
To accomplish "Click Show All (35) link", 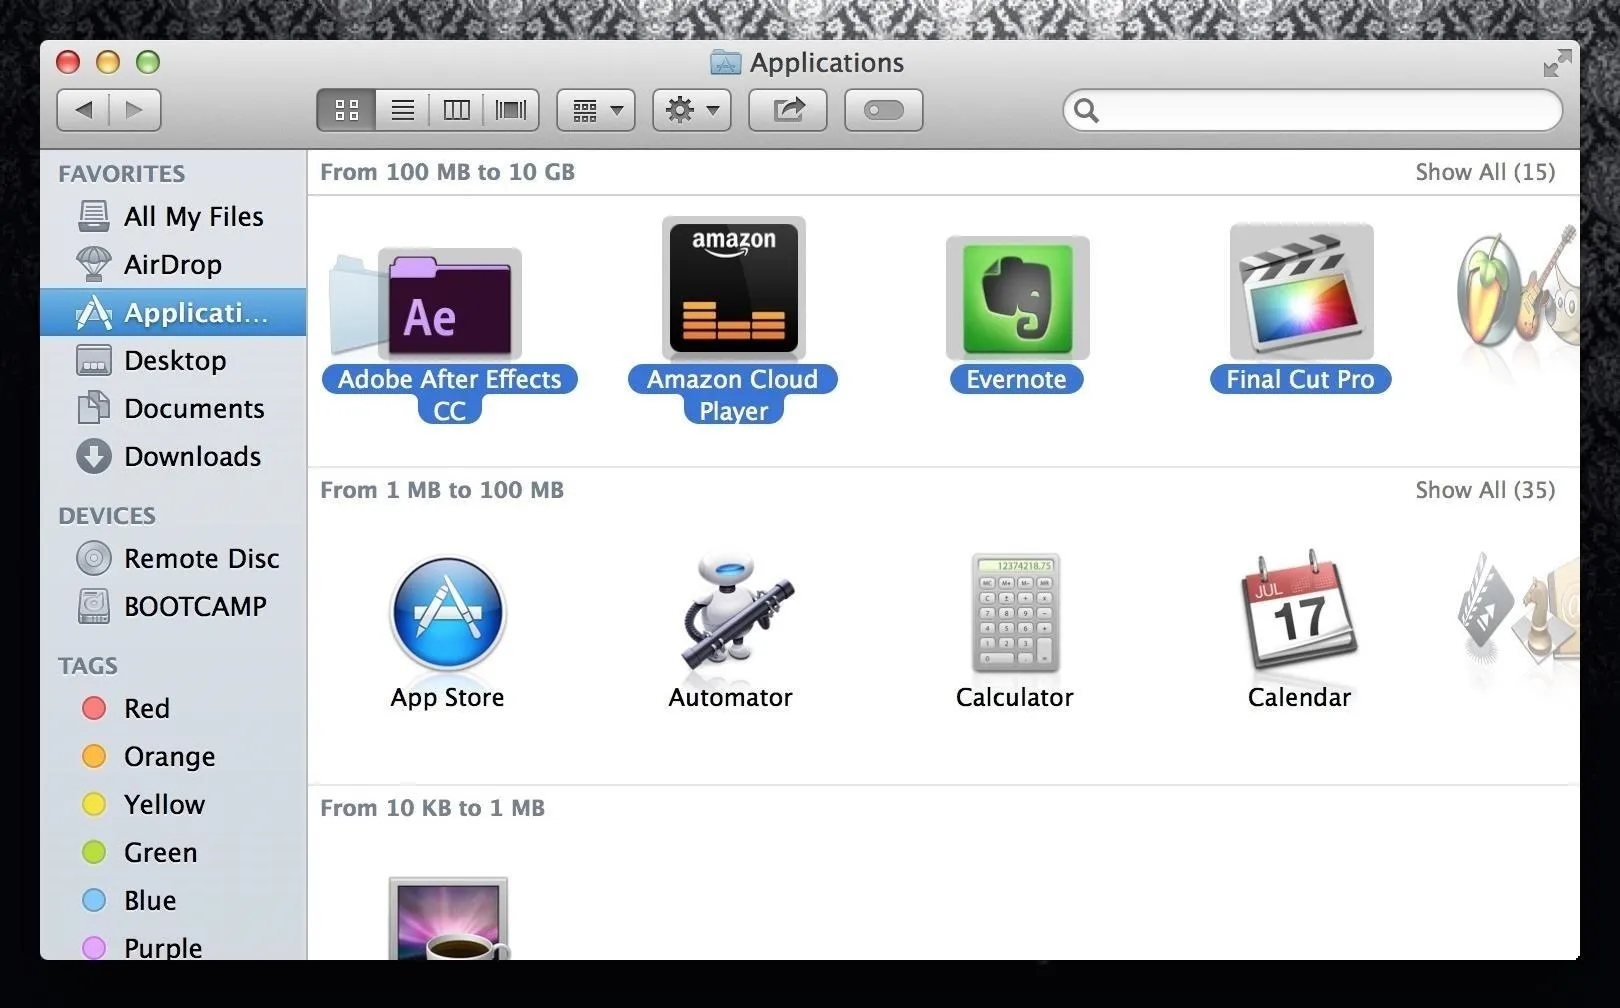I will click(x=1485, y=490).
